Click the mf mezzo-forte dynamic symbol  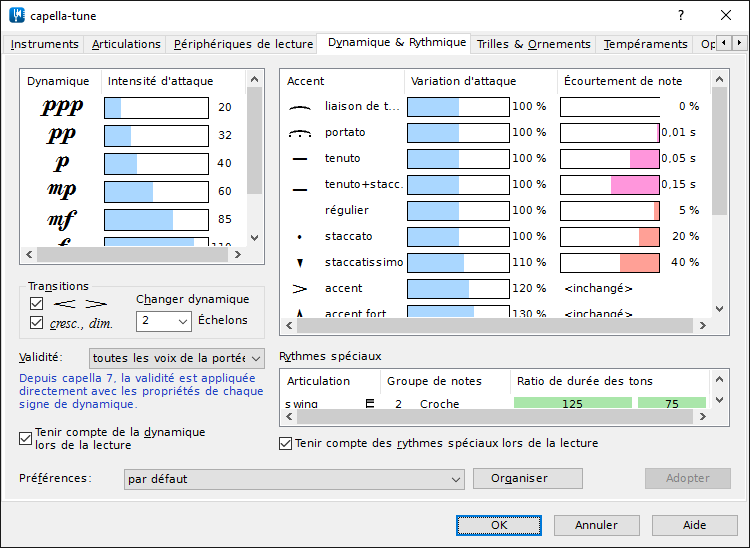tap(62, 219)
